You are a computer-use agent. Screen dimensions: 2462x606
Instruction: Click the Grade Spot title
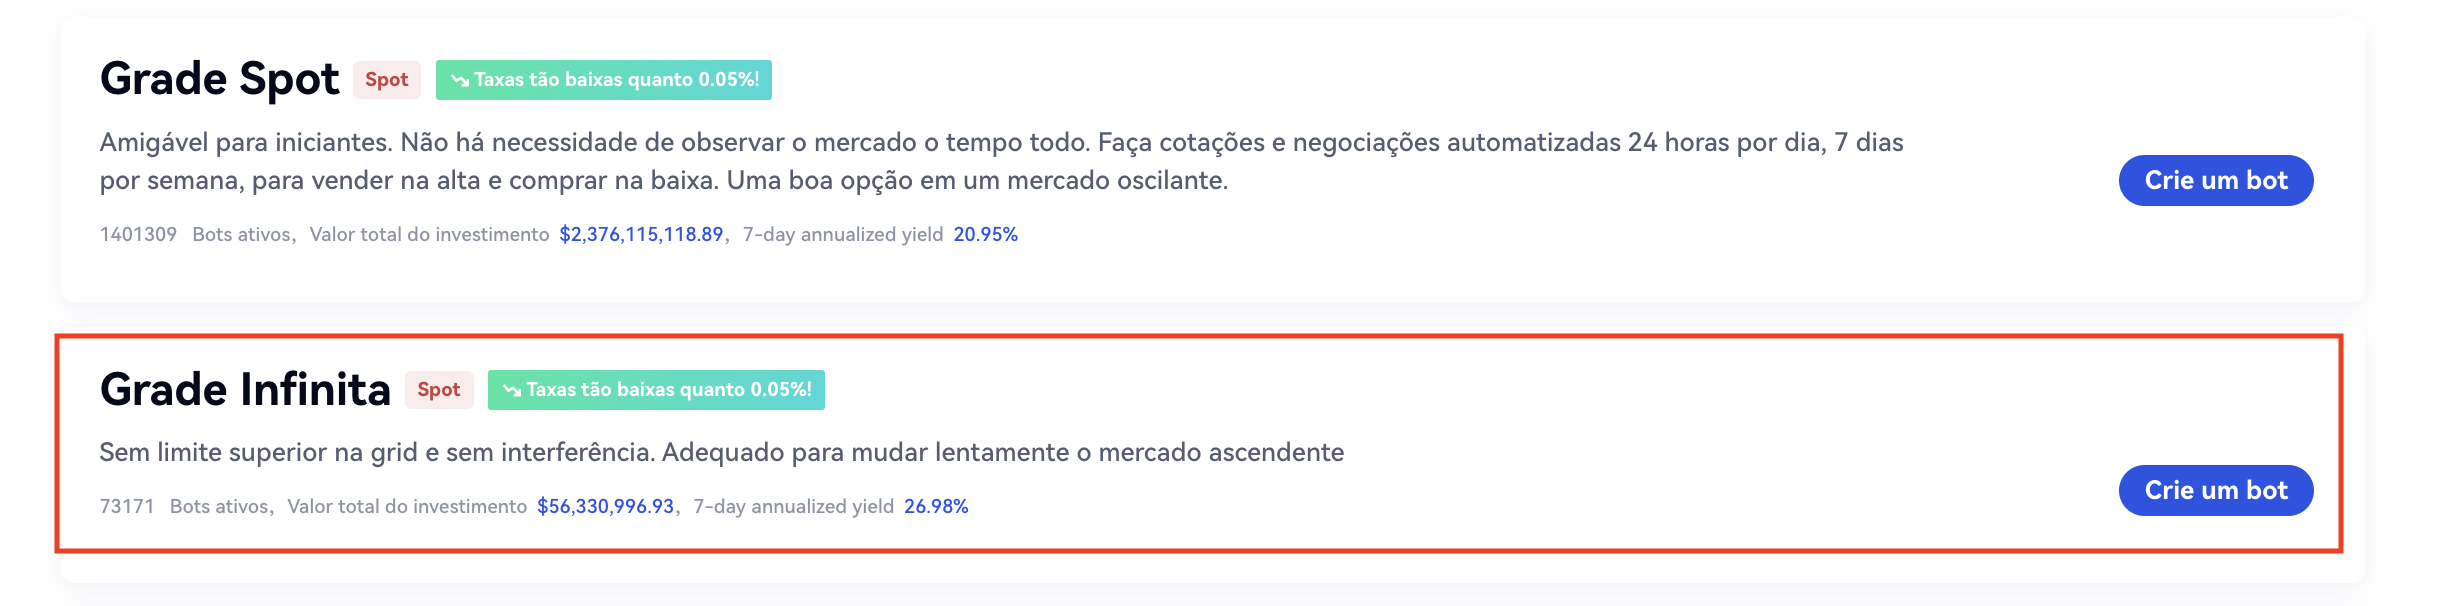point(219,79)
